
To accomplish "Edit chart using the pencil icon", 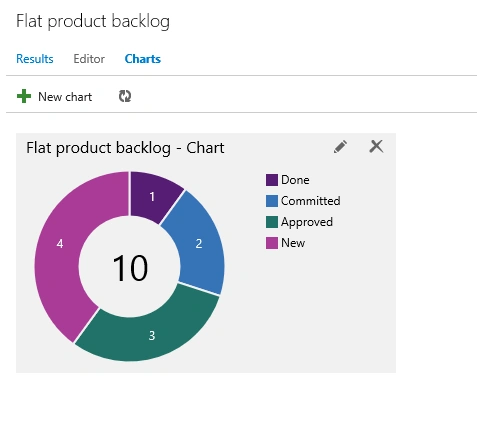I will [340, 147].
